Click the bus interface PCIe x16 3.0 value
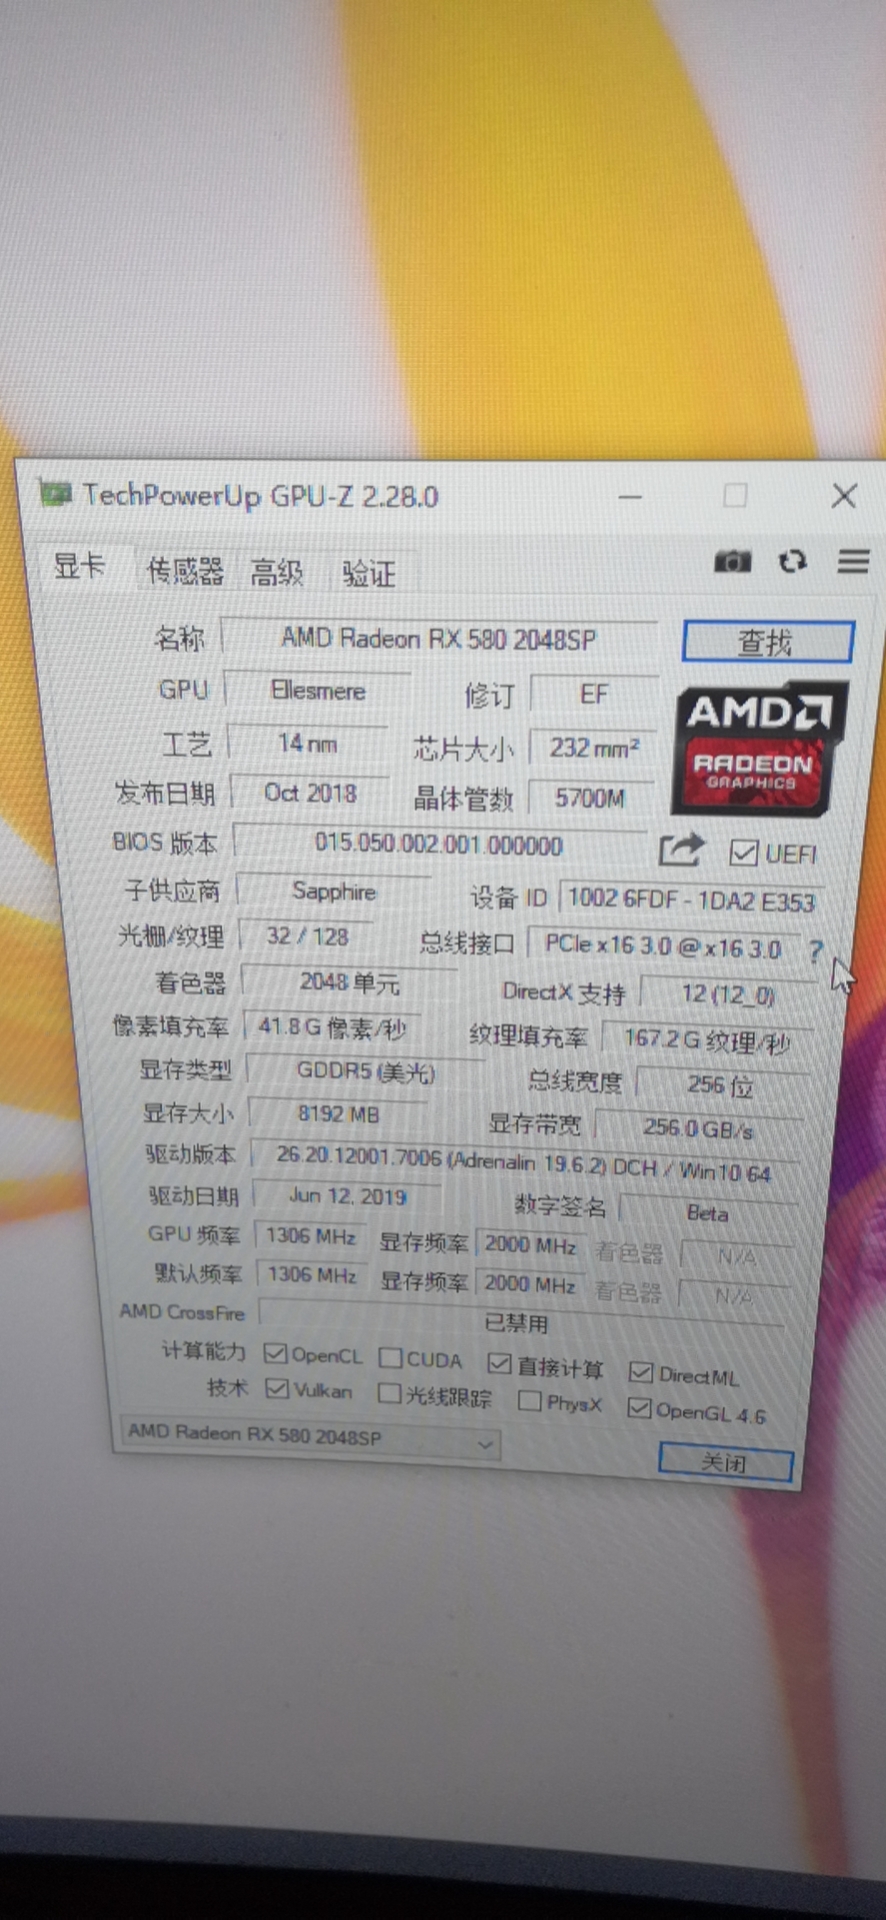Screen dimensions: 886x1920 coord(664,946)
